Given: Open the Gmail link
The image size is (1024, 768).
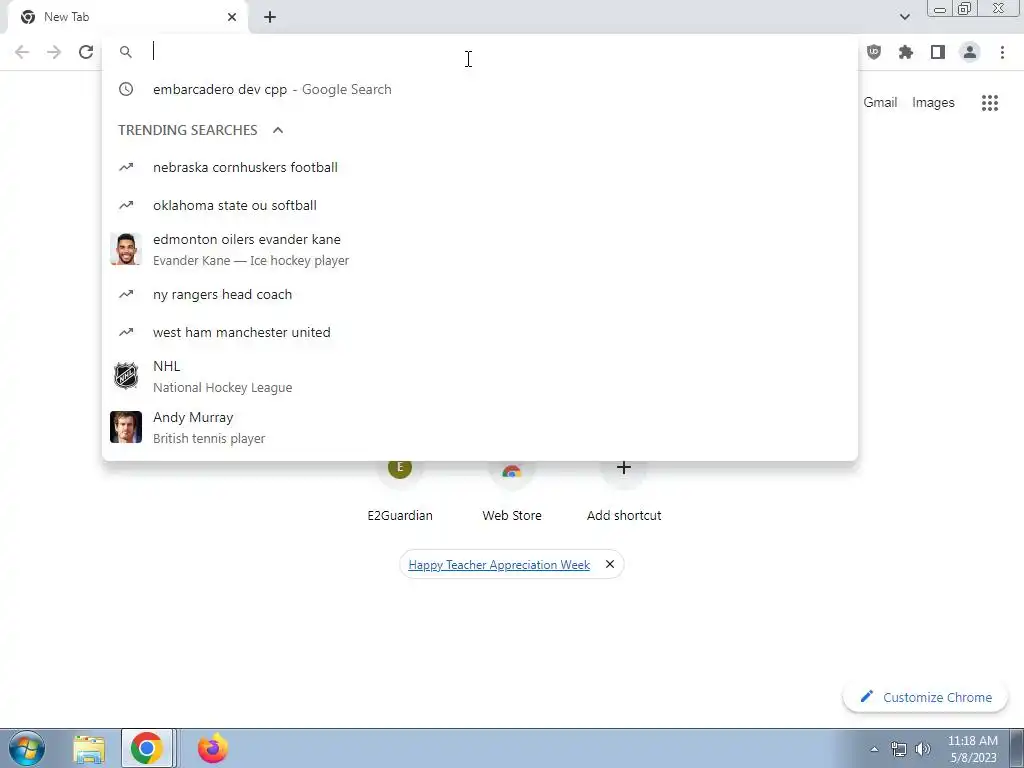Looking at the screenshot, I should click(x=880, y=103).
